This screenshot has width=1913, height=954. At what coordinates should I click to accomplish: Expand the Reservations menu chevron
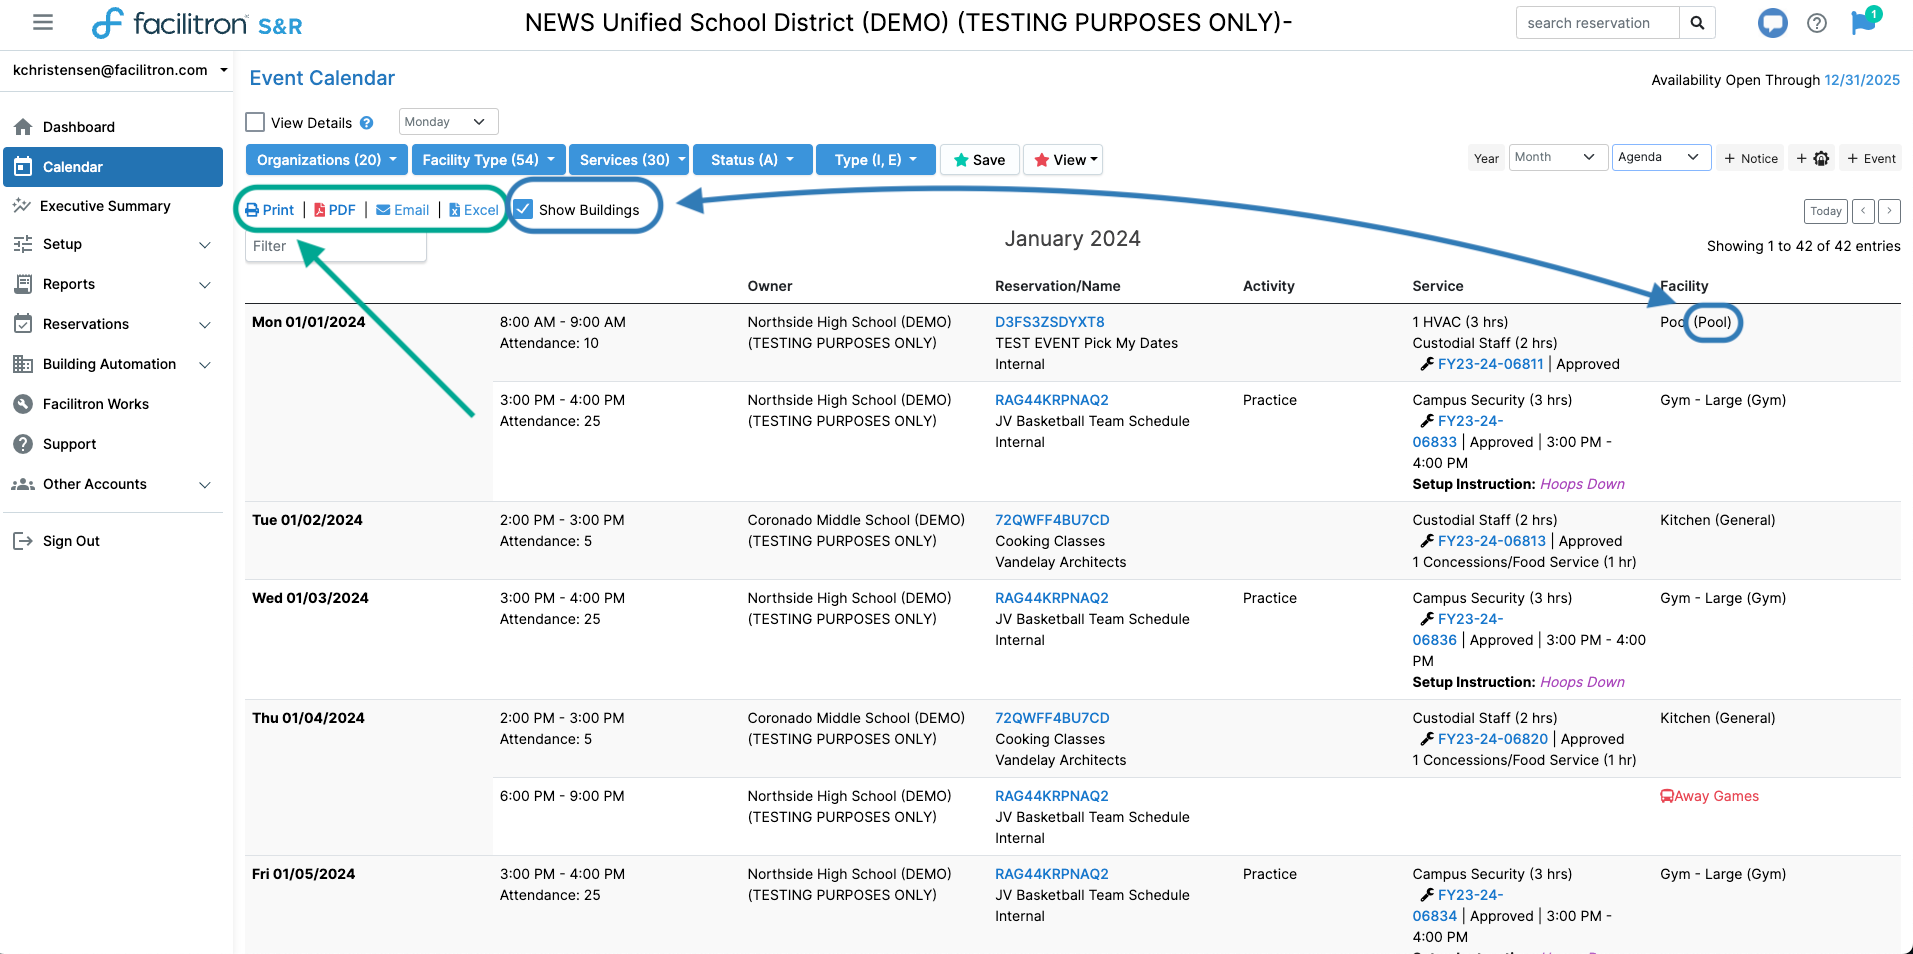tap(205, 325)
